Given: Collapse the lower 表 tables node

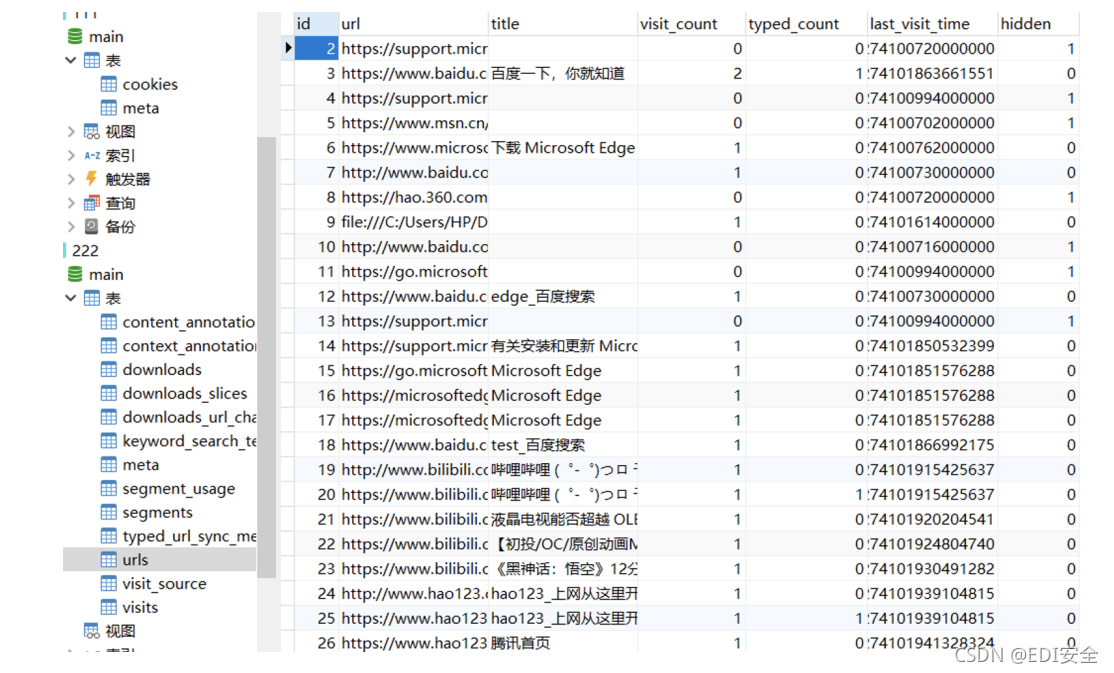Looking at the screenshot, I should [70, 298].
